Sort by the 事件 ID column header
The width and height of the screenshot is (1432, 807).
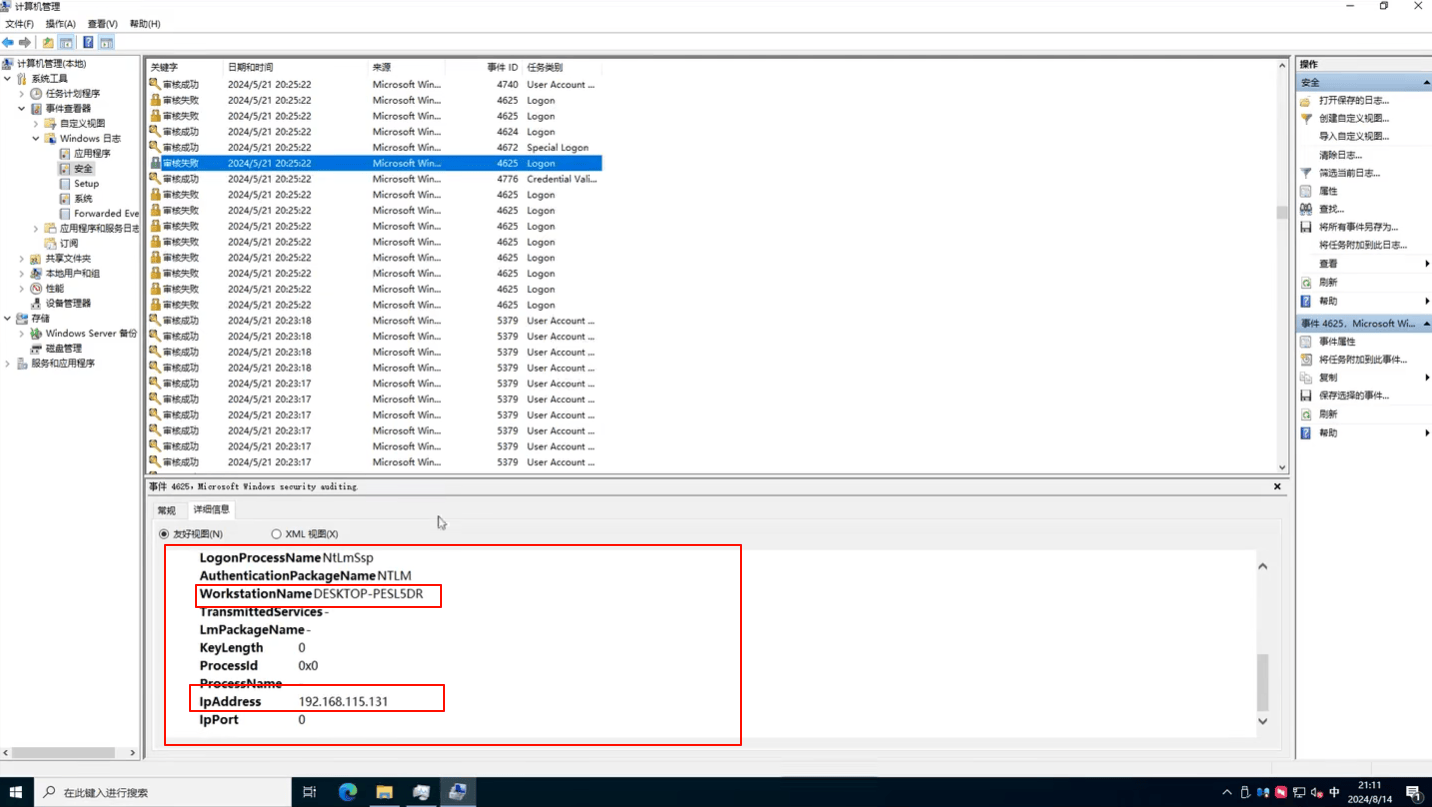pos(502,68)
